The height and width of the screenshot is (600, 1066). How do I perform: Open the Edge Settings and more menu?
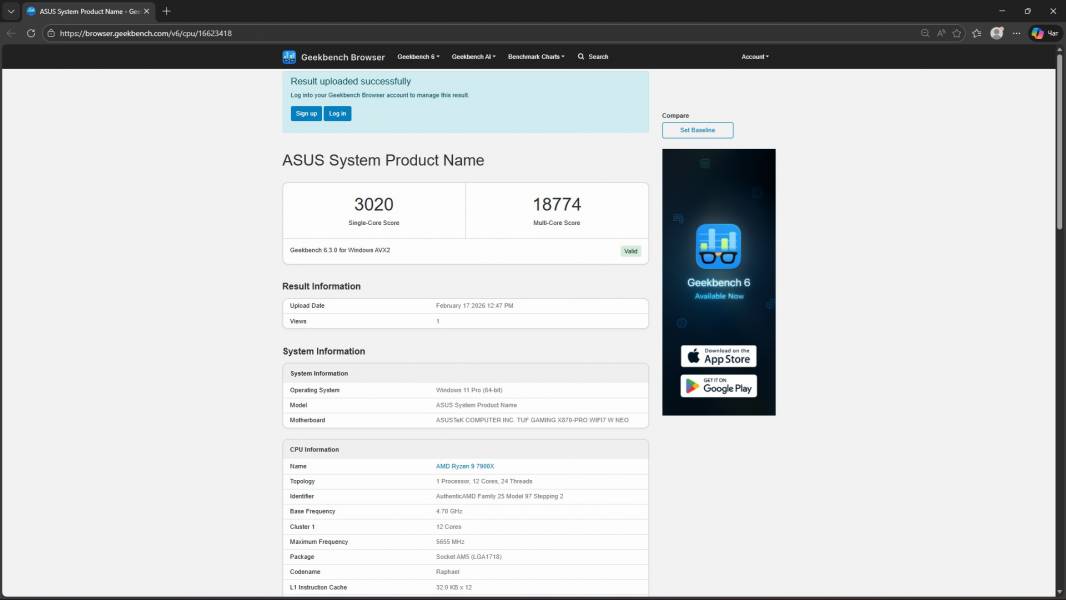pyautogui.click(x=1016, y=33)
